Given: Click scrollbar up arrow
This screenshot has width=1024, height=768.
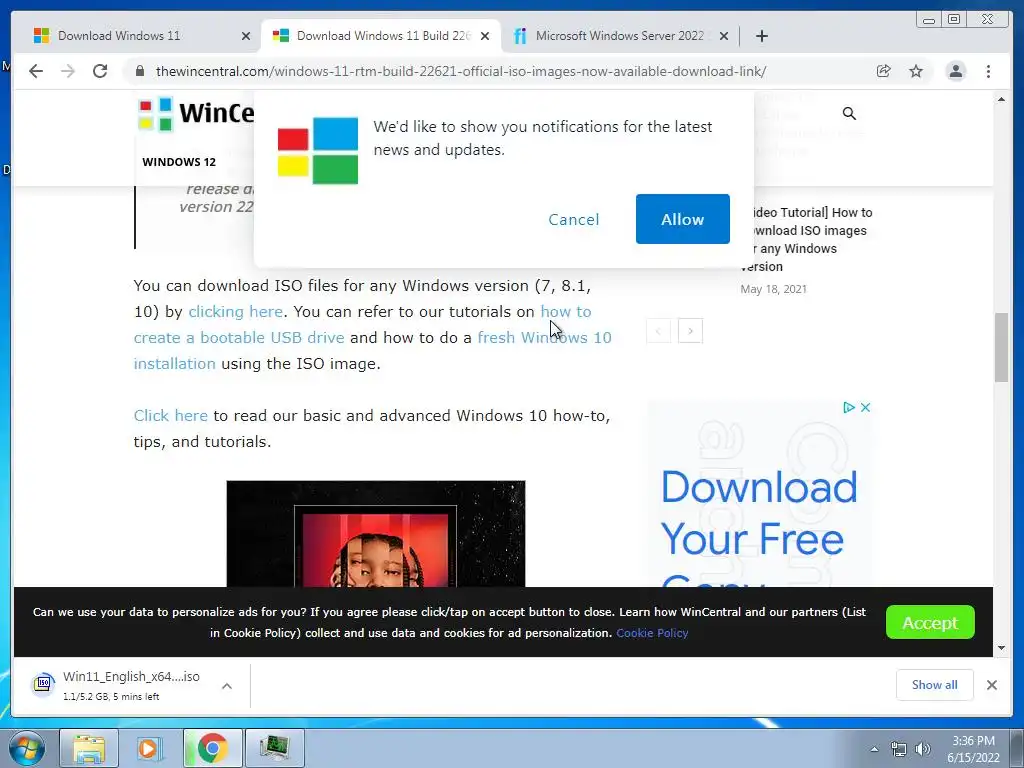Looking at the screenshot, I should tap(1001, 99).
